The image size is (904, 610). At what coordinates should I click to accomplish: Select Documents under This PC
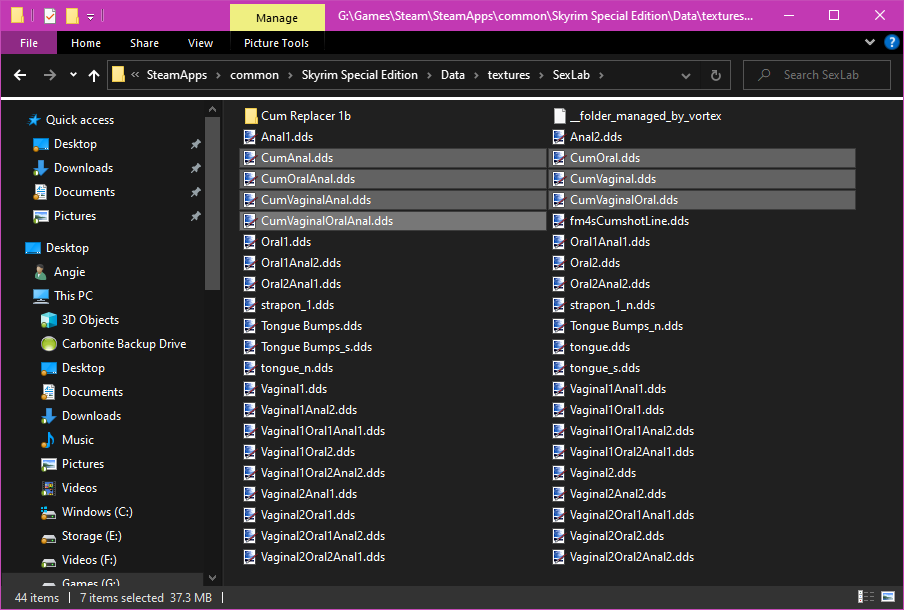92,392
